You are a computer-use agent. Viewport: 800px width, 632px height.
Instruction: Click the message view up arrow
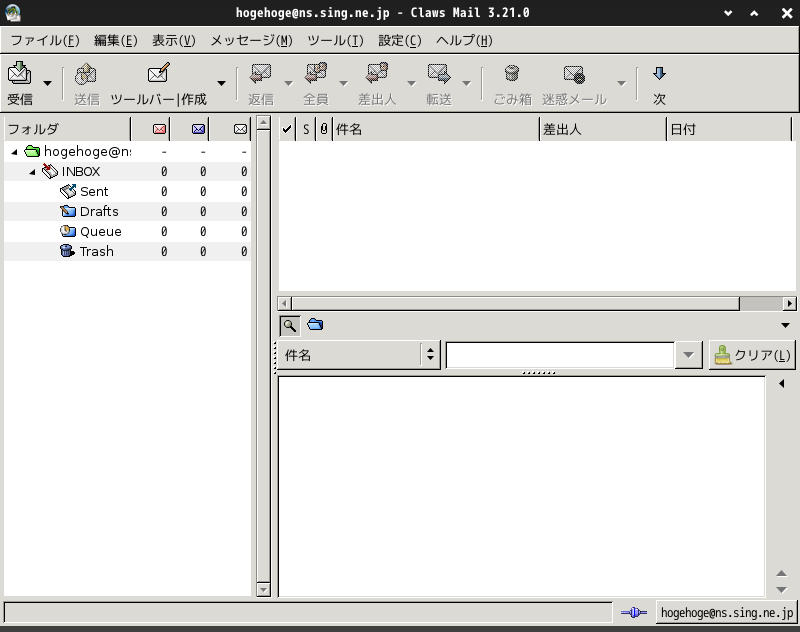781,573
